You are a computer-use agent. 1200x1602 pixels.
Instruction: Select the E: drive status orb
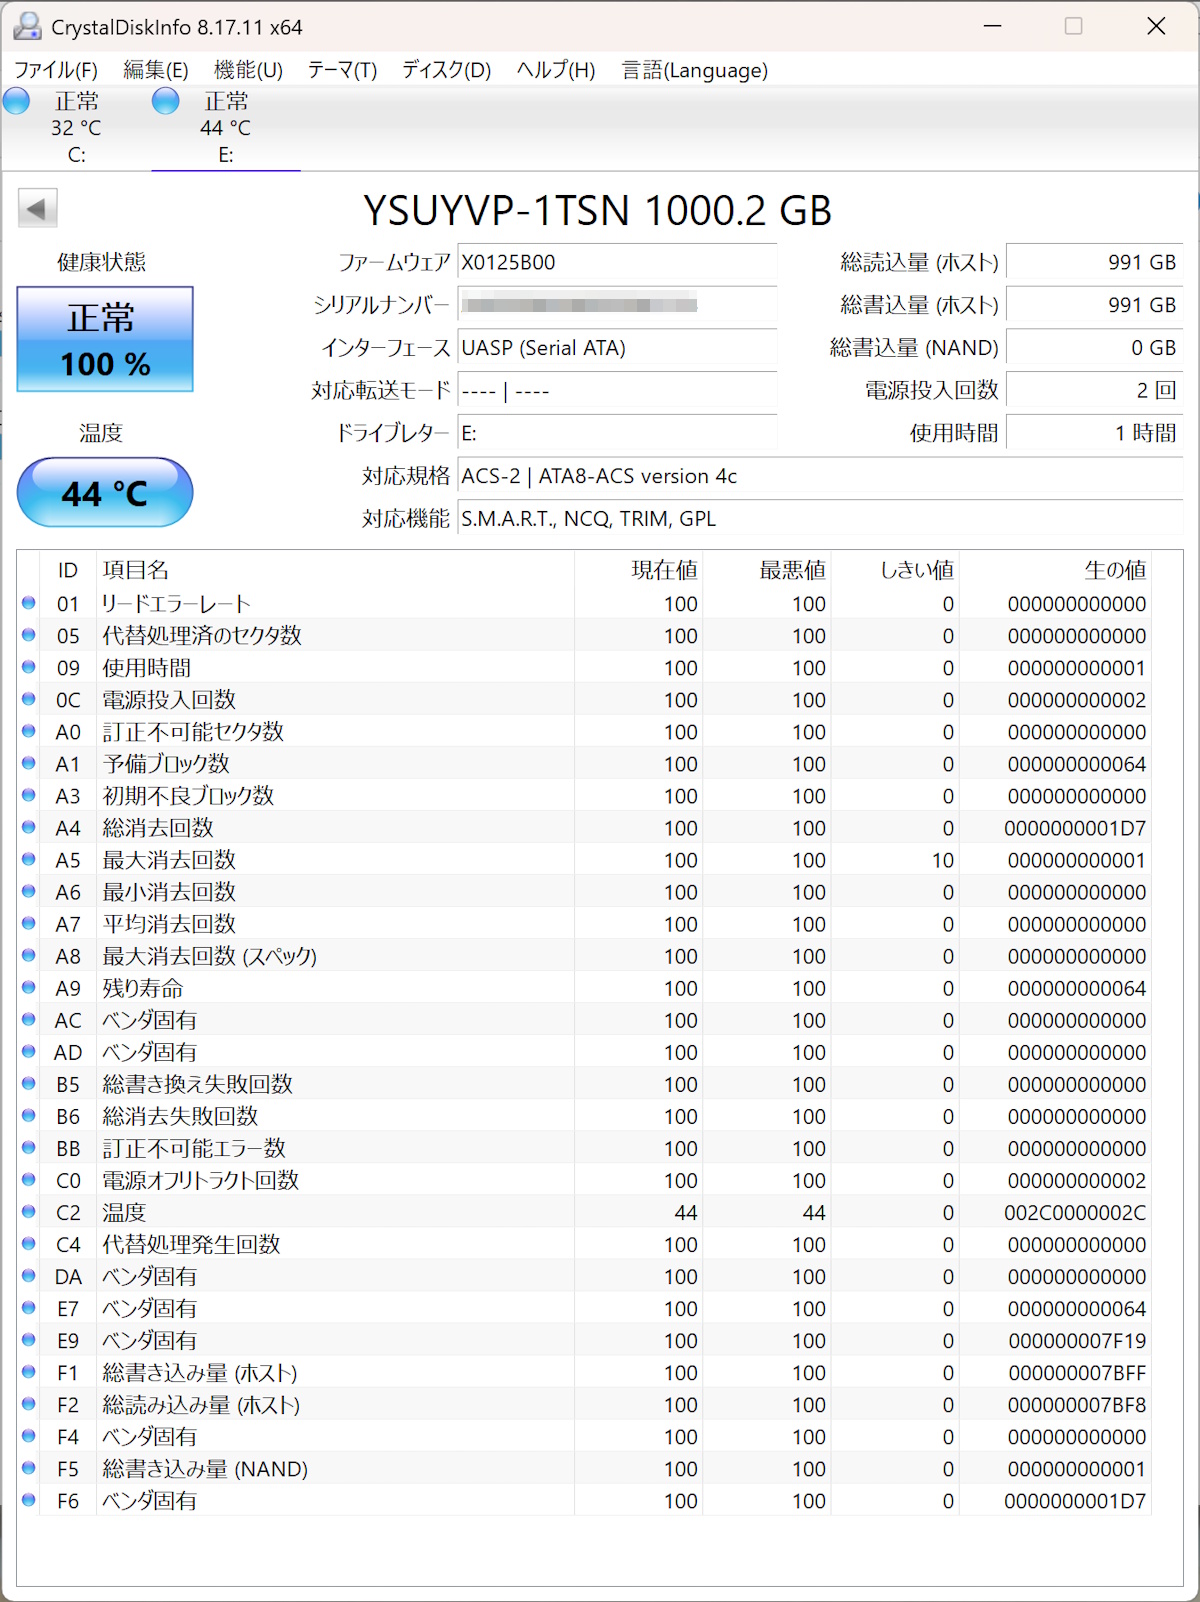pos(166,101)
